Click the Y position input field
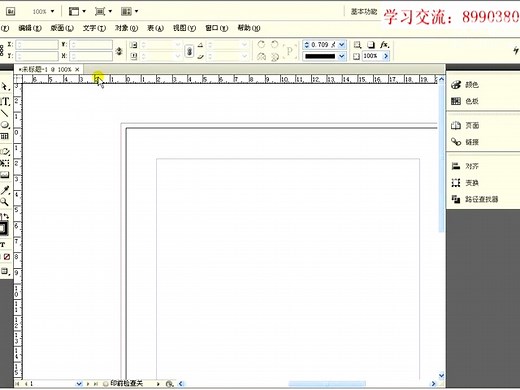The width and height of the screenshot is (520, 390). pyautogui.click(x=37, y=56)
